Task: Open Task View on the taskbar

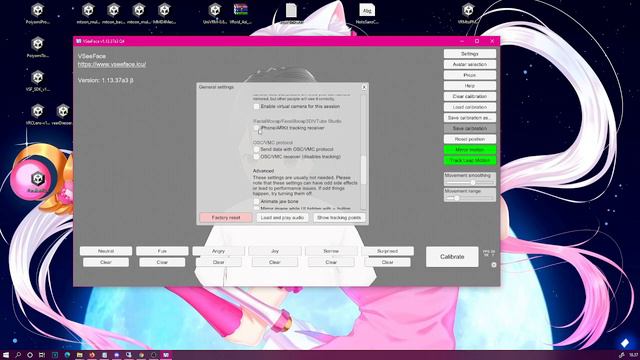Action: click(42, 355)
